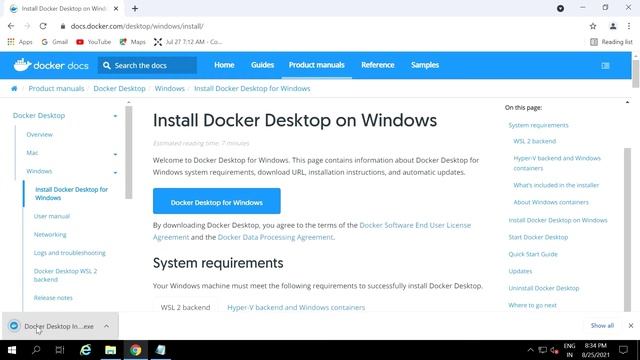Open Task View on taskbar
Screen dimensions: 640x360
click(60, 350)
